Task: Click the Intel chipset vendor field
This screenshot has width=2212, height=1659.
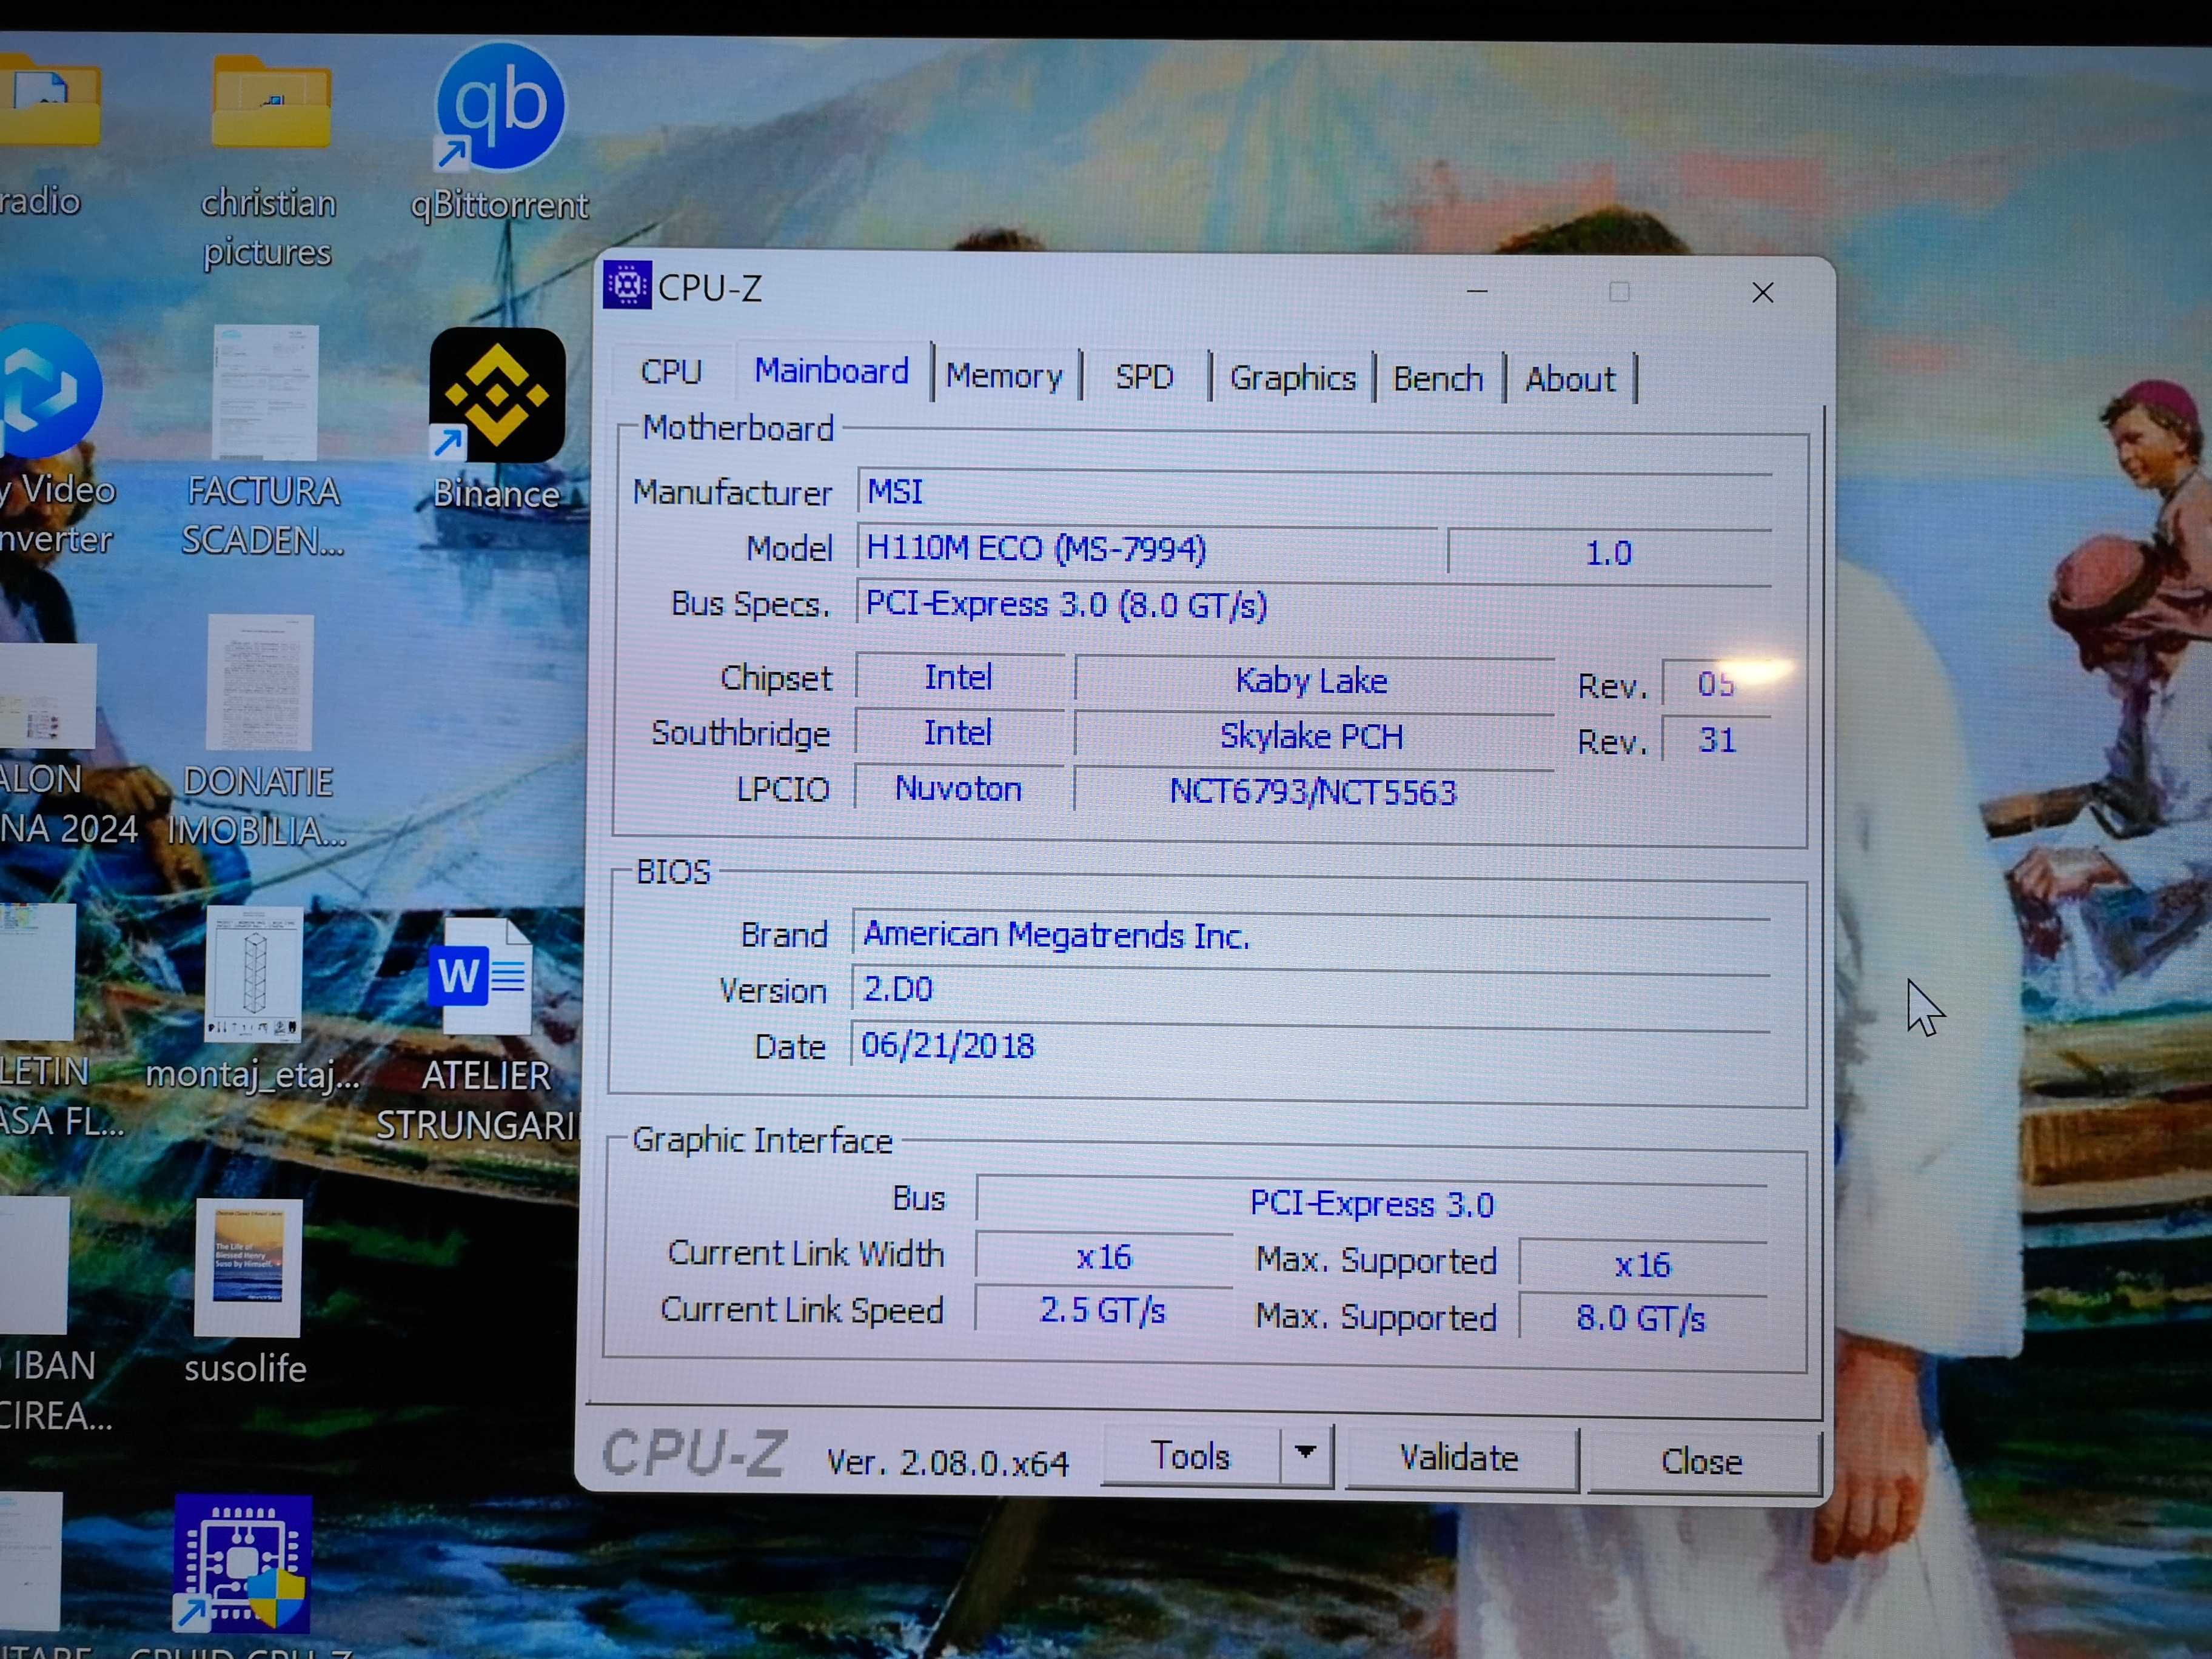Action: tap(959, 678)
